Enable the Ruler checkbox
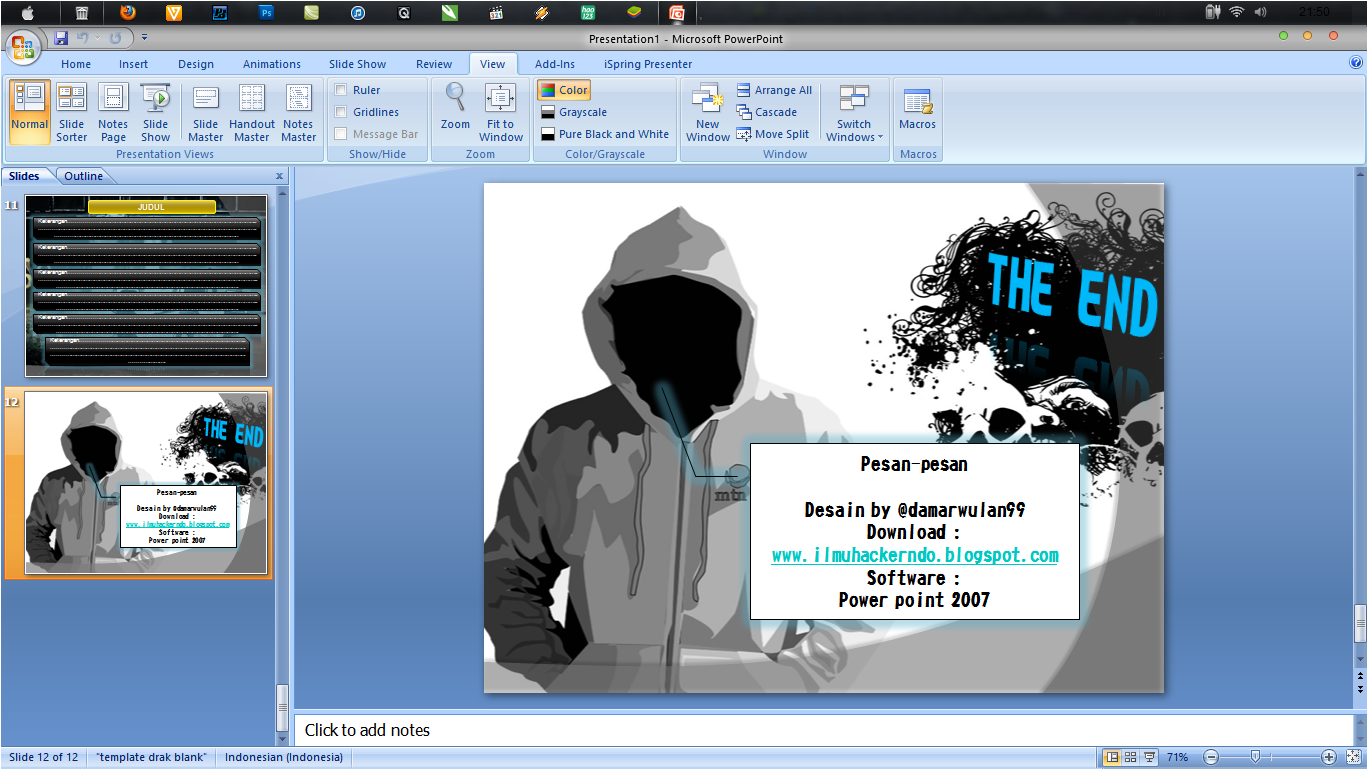1368x770 pixels. click(x=341, y=90)
